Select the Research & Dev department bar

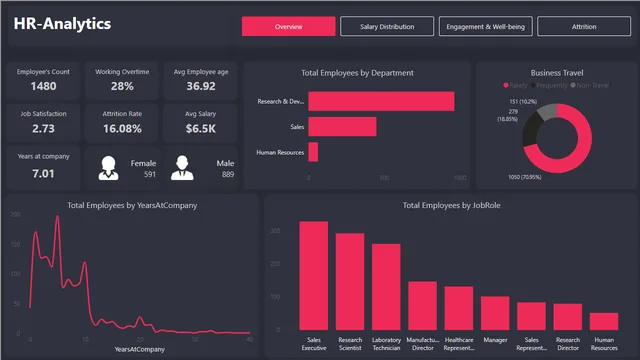[381, 101]
